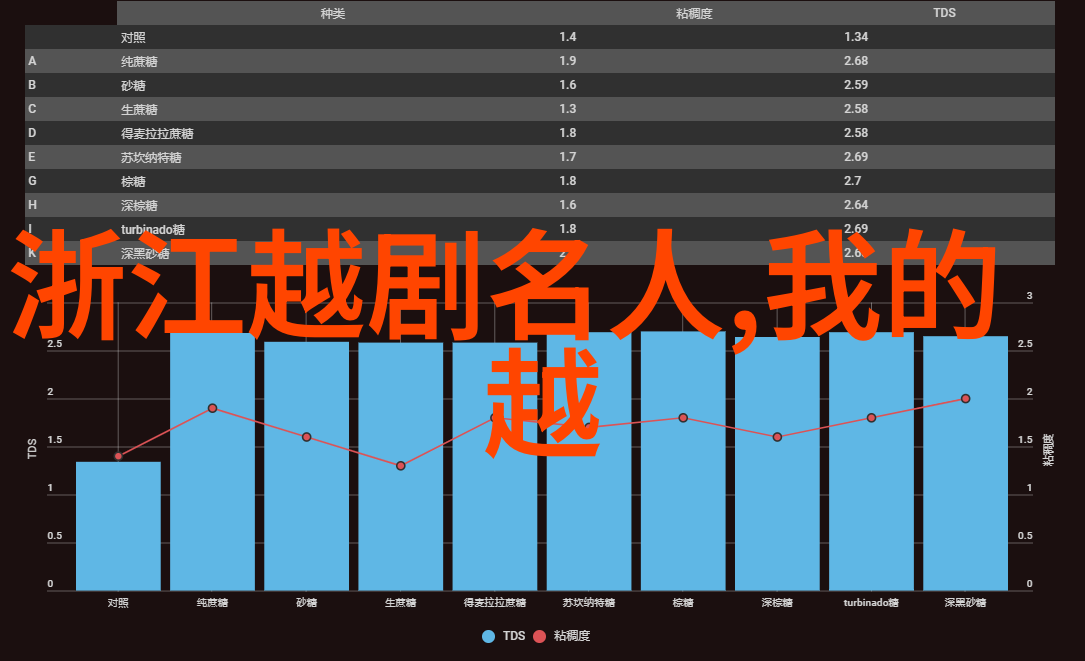1085x661 pixels.
Task: Click row letter A in the table
Action: [x=32, y=61]
